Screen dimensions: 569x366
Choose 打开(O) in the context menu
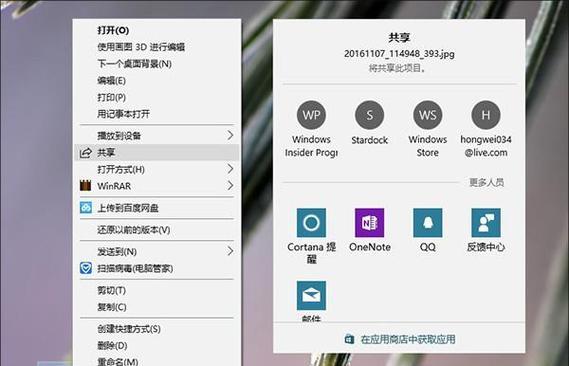click(x=113, y=30)
